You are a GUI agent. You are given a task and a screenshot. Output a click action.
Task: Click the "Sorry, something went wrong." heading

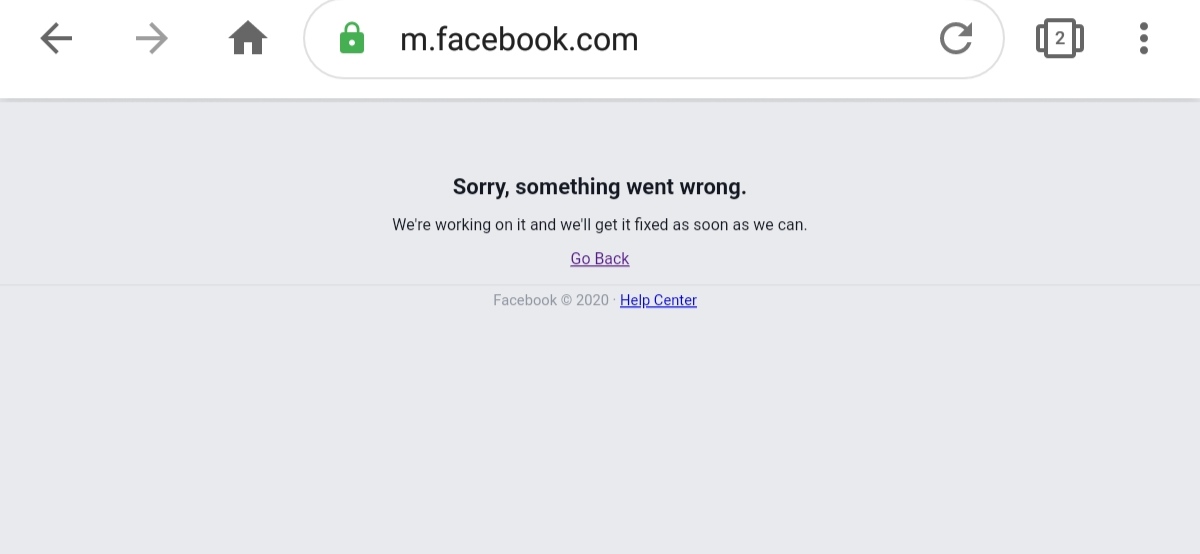[600, 187]
